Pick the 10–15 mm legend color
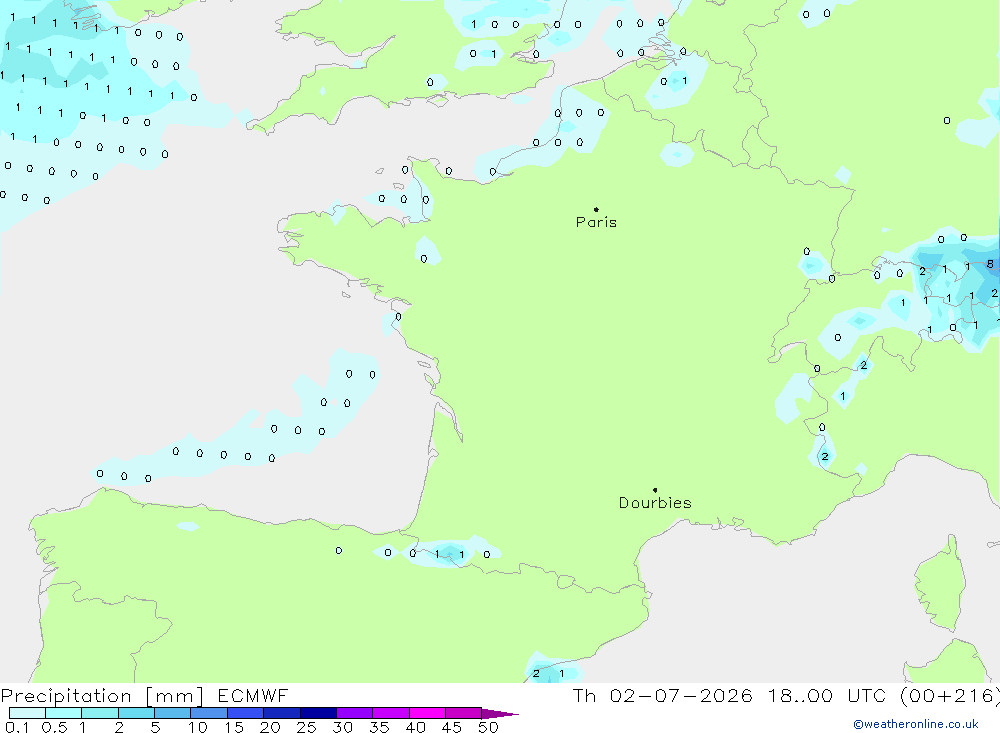1000x733 pixels. coord(209,713)
